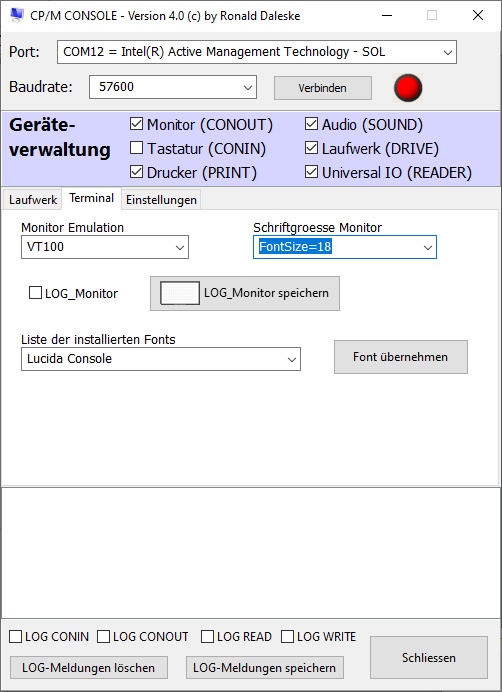Enable the Tastatur (CONIN) checkbox

click(136, 148)
